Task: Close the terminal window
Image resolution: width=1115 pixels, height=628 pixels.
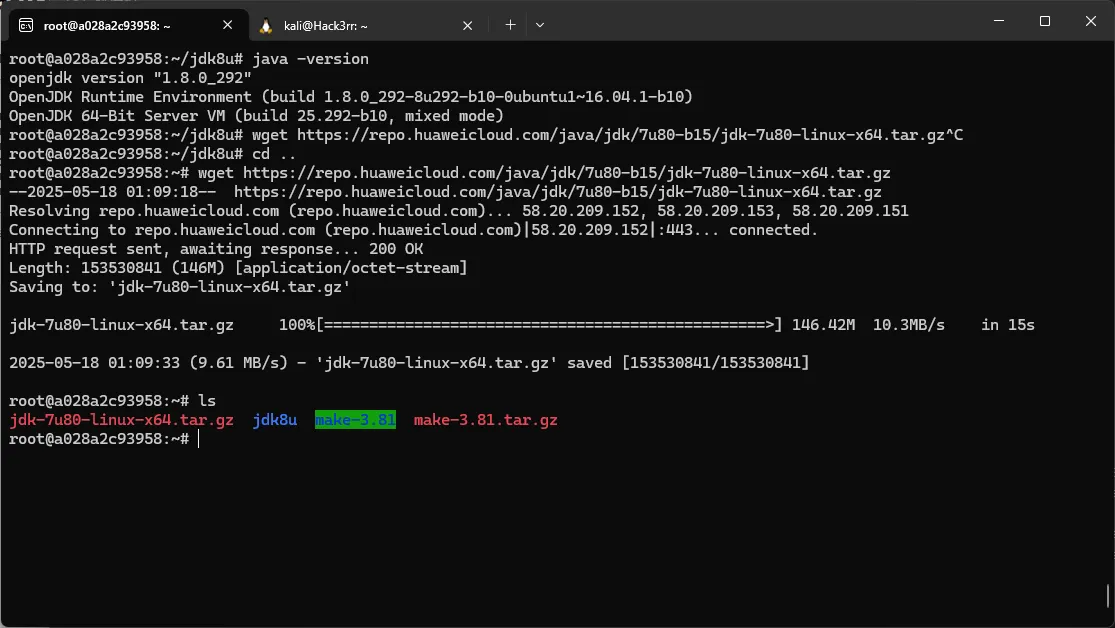Action: 1091,21
